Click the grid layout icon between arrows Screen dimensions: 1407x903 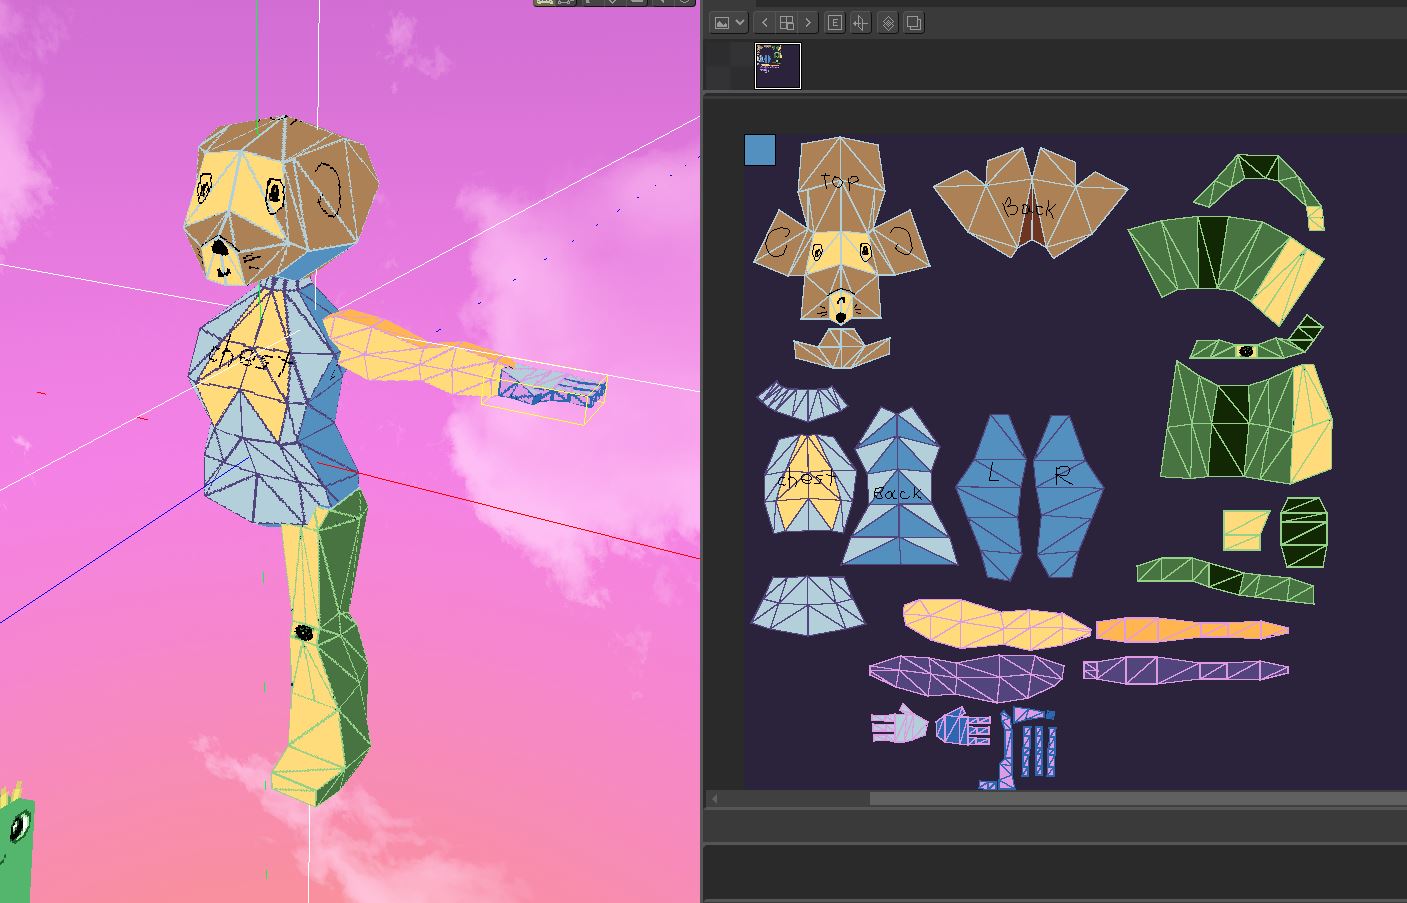click(787, 23)
